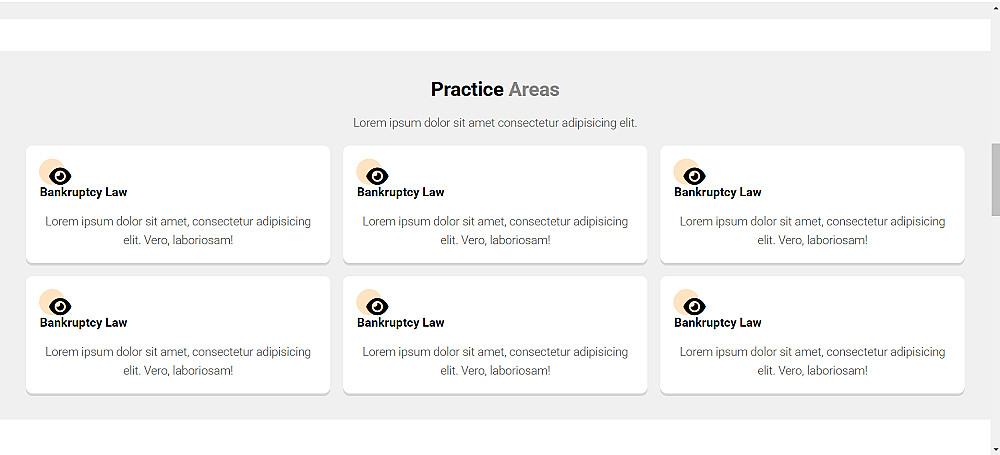Click the eye icon in the top-right card

pos(694,176)
